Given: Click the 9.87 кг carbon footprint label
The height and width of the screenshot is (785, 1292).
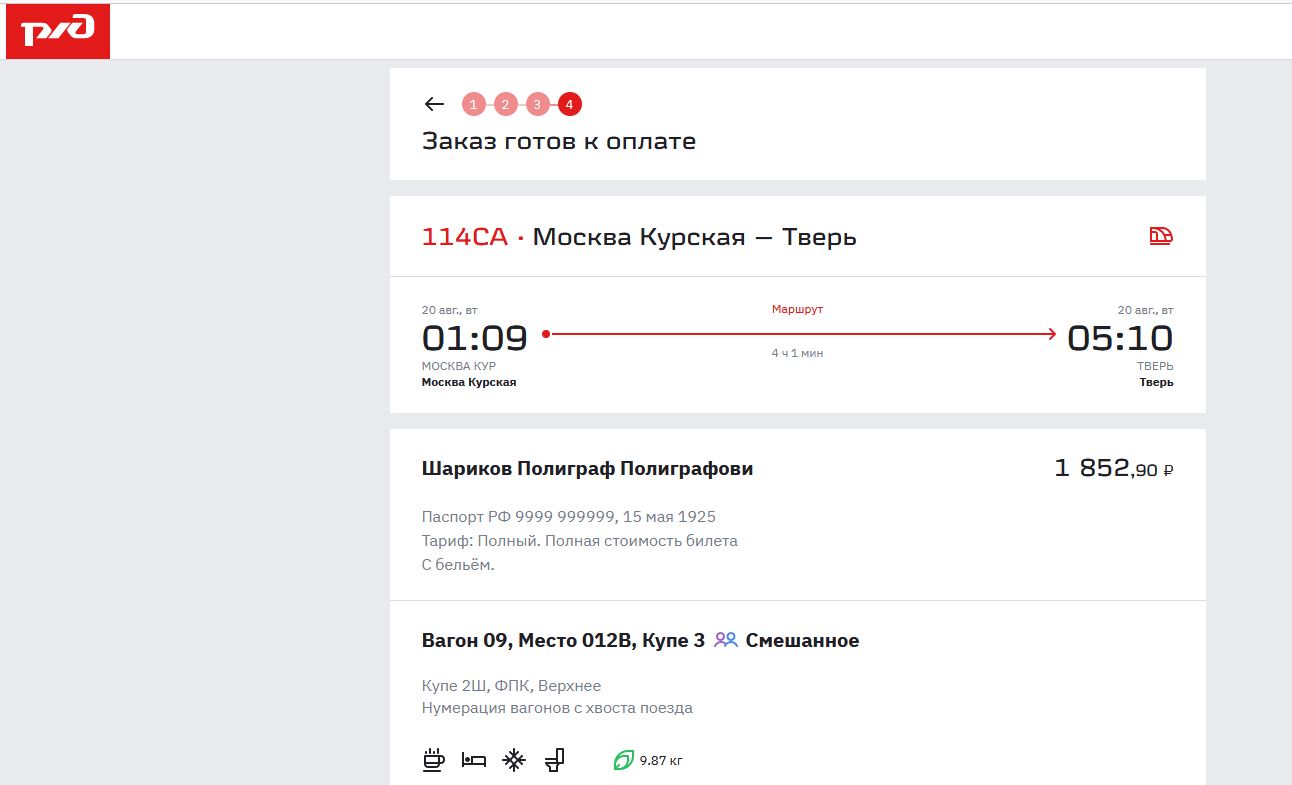Looking at the screenshot, I should point(661,761).
